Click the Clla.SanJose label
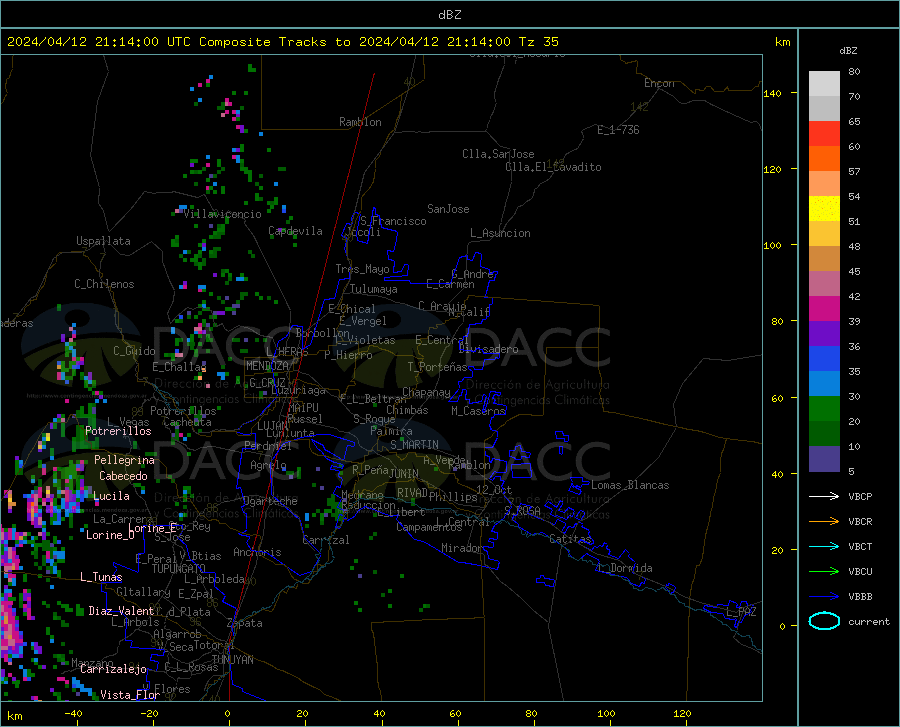This screenshot has height=727, width=900. (x=498, y=154)
